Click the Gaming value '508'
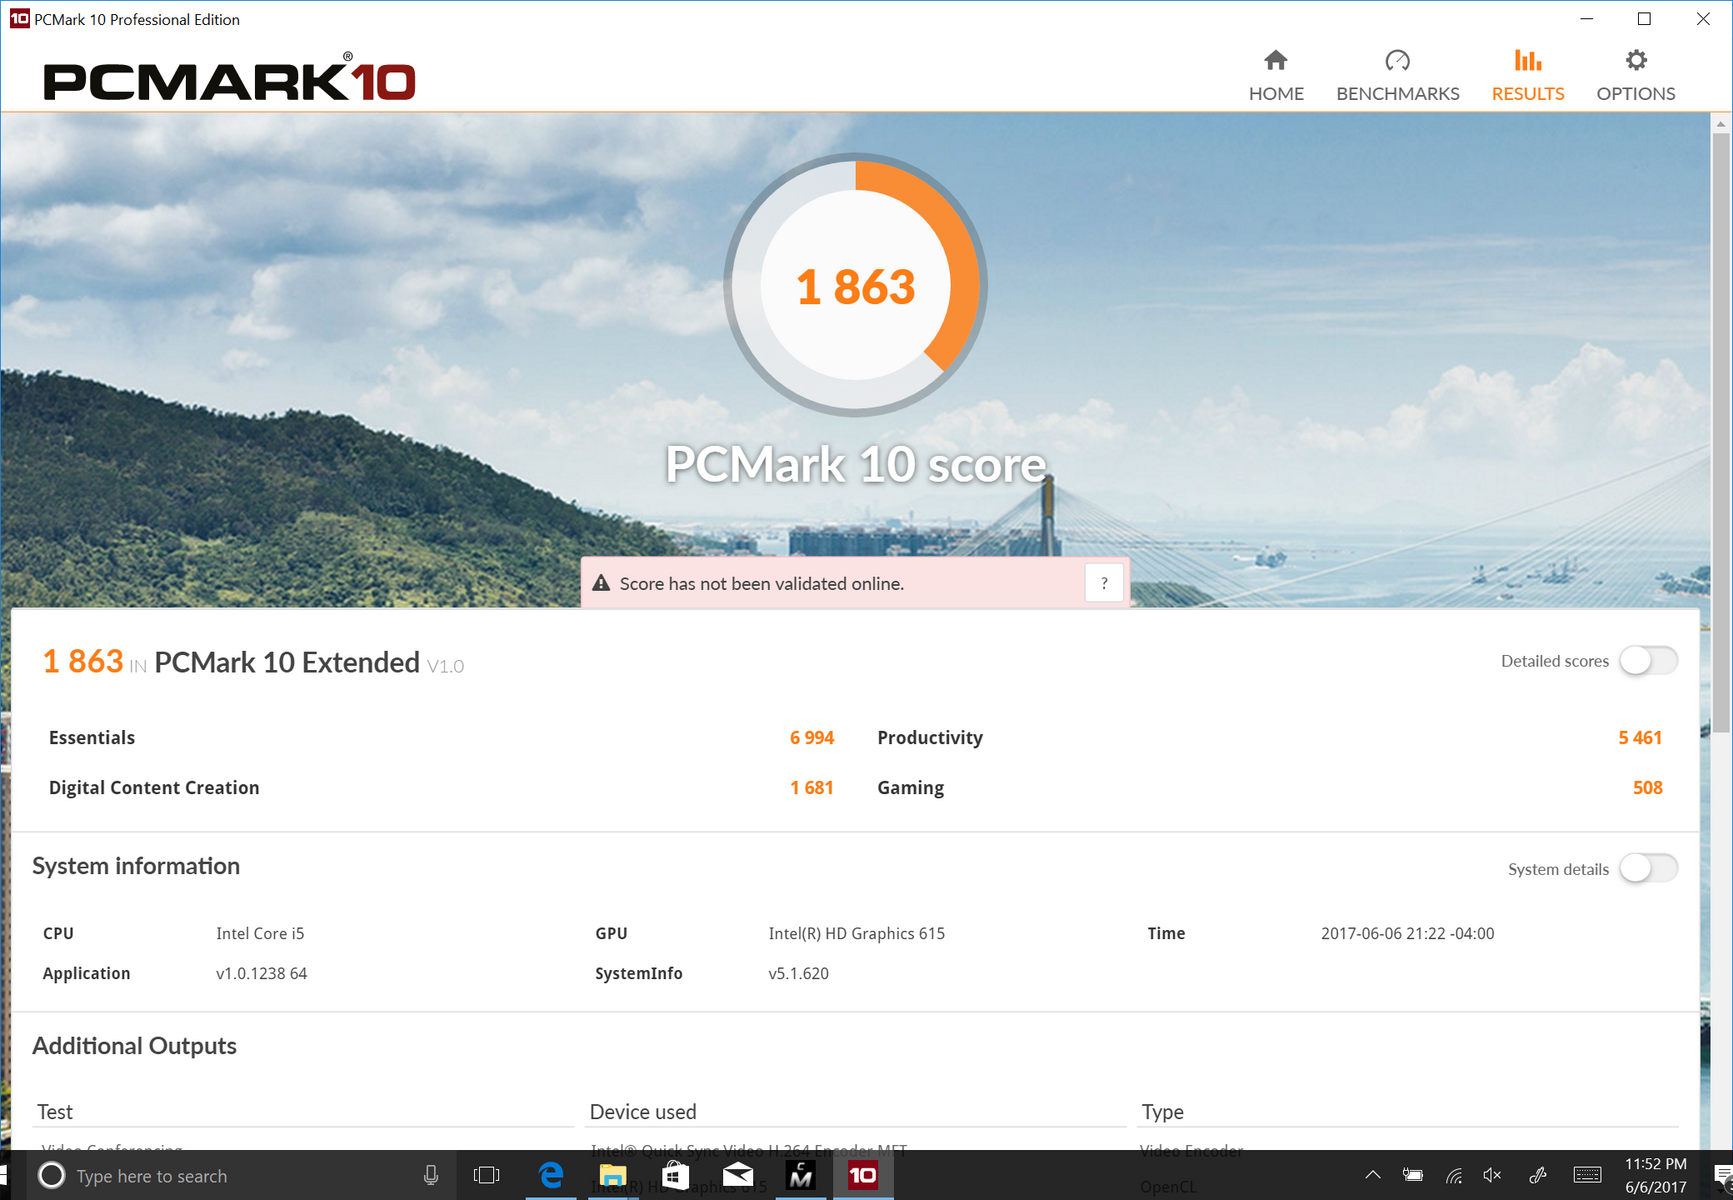 click(1648, 788)
